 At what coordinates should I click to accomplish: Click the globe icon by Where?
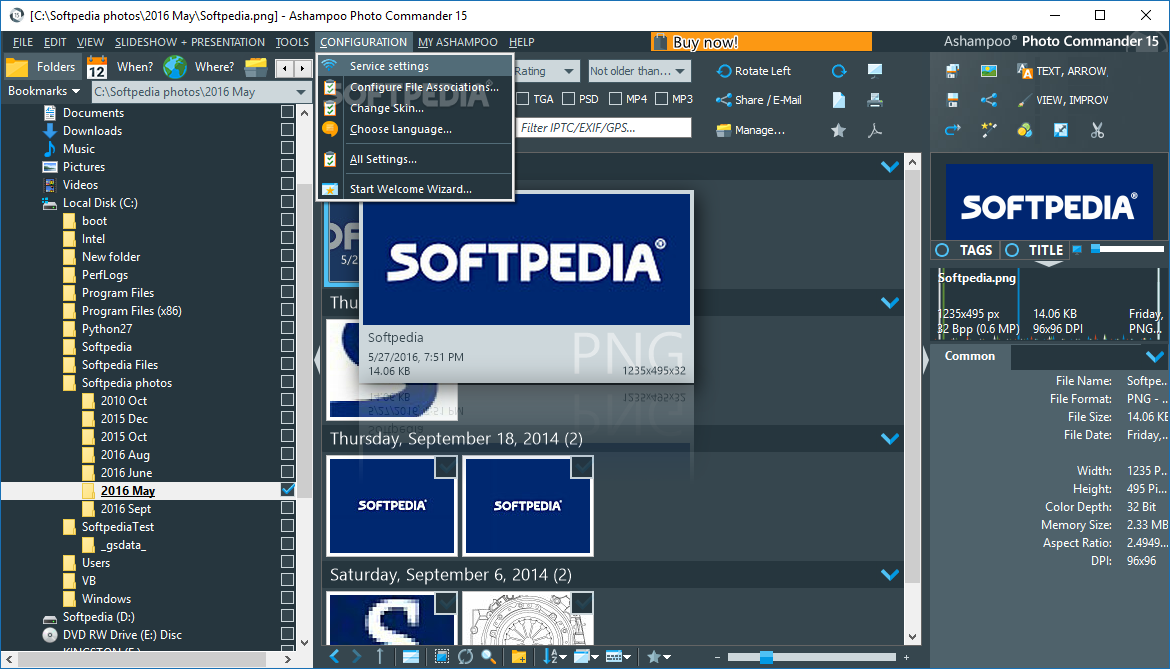point(175,67)
